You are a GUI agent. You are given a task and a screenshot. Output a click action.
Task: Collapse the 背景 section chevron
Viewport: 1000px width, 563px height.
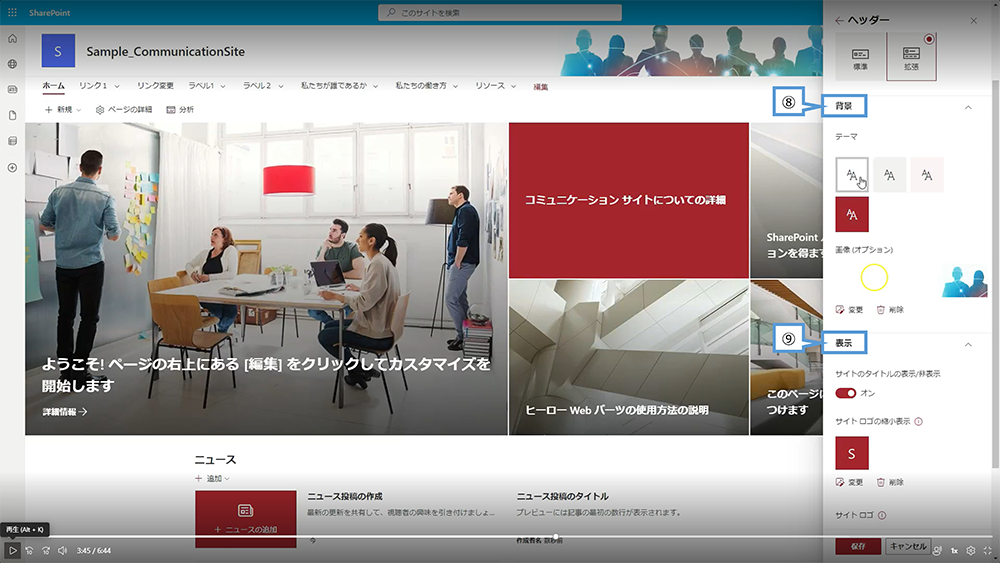click(968, 107)
